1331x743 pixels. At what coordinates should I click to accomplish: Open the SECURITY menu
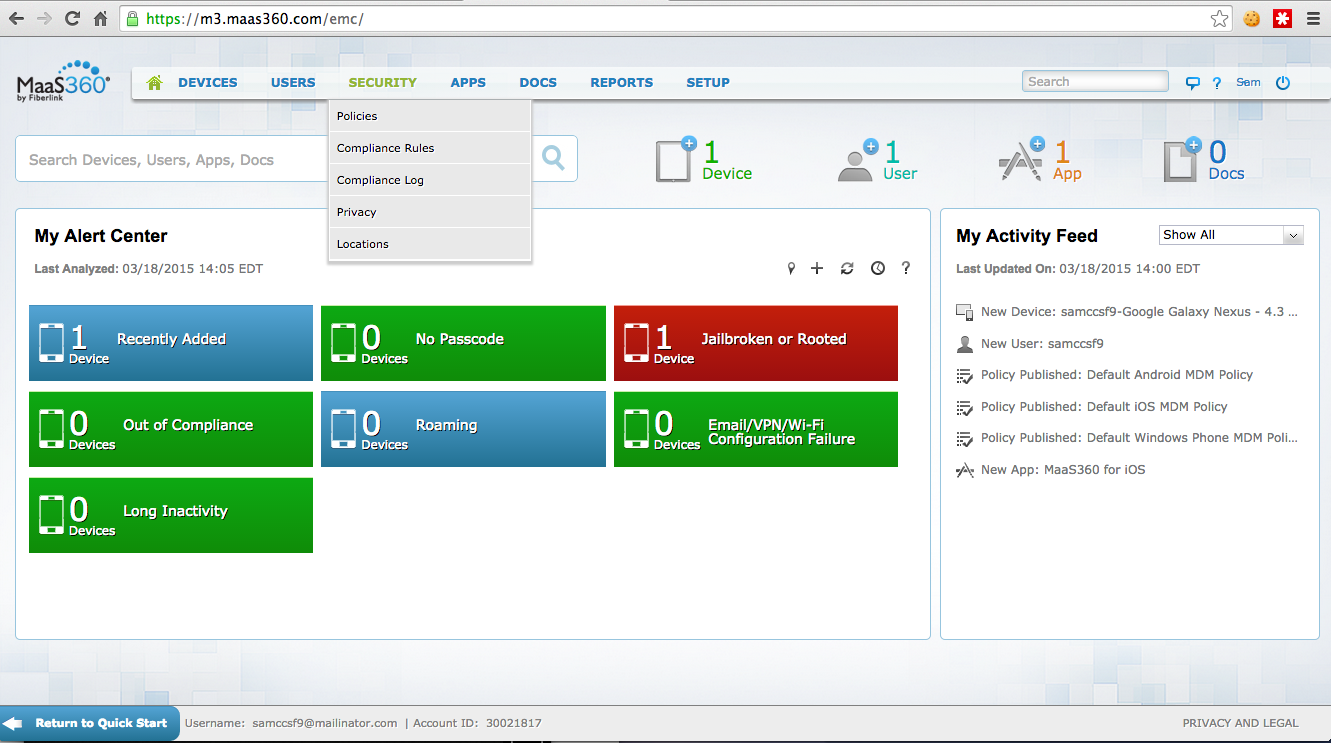(x=383, y=83)
